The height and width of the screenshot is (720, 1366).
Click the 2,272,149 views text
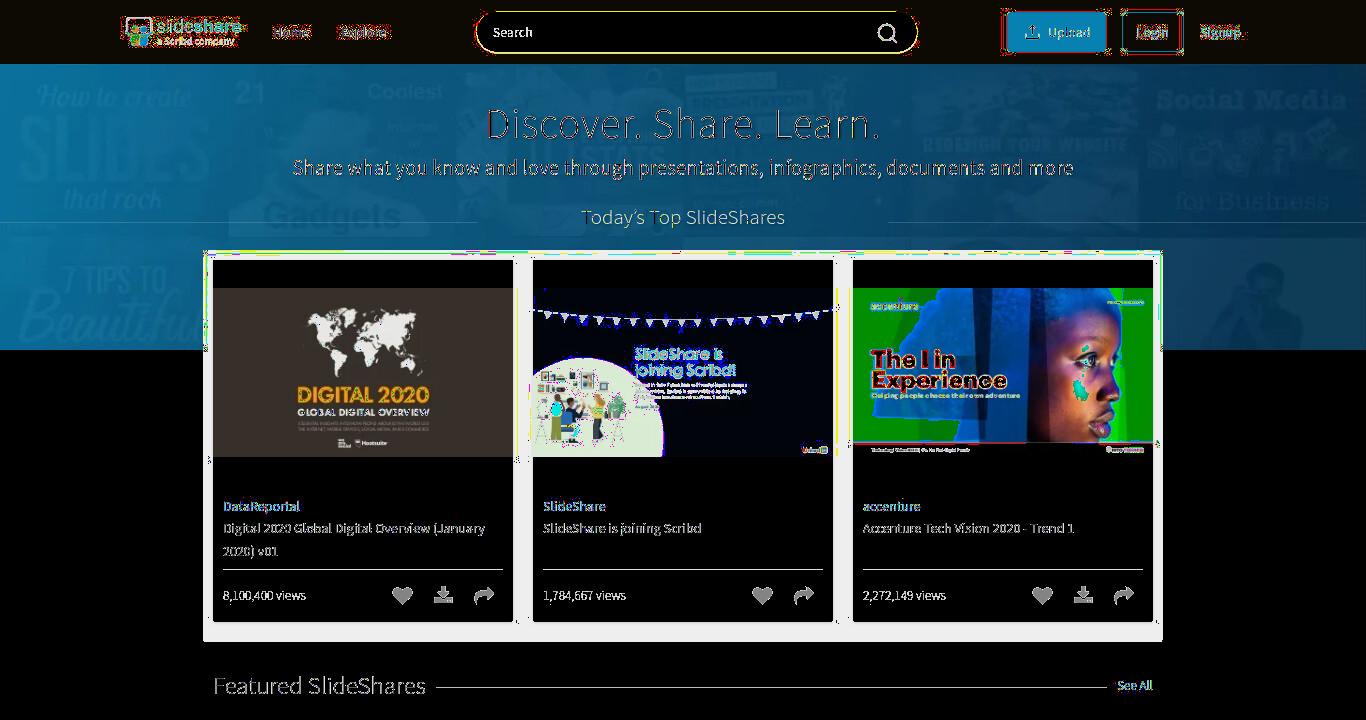(904, 595)
